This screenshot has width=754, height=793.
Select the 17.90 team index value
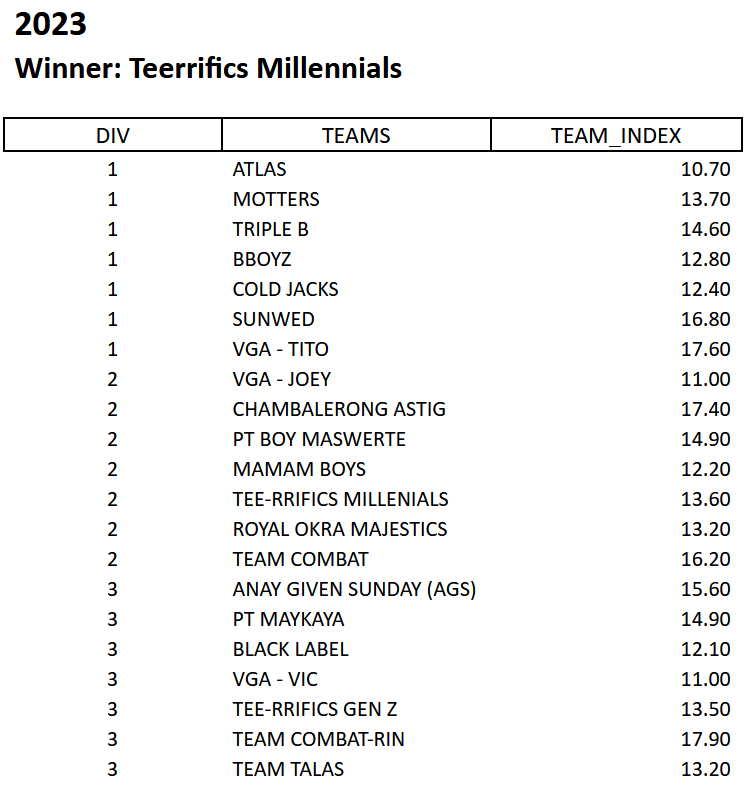tap(705, 739)
